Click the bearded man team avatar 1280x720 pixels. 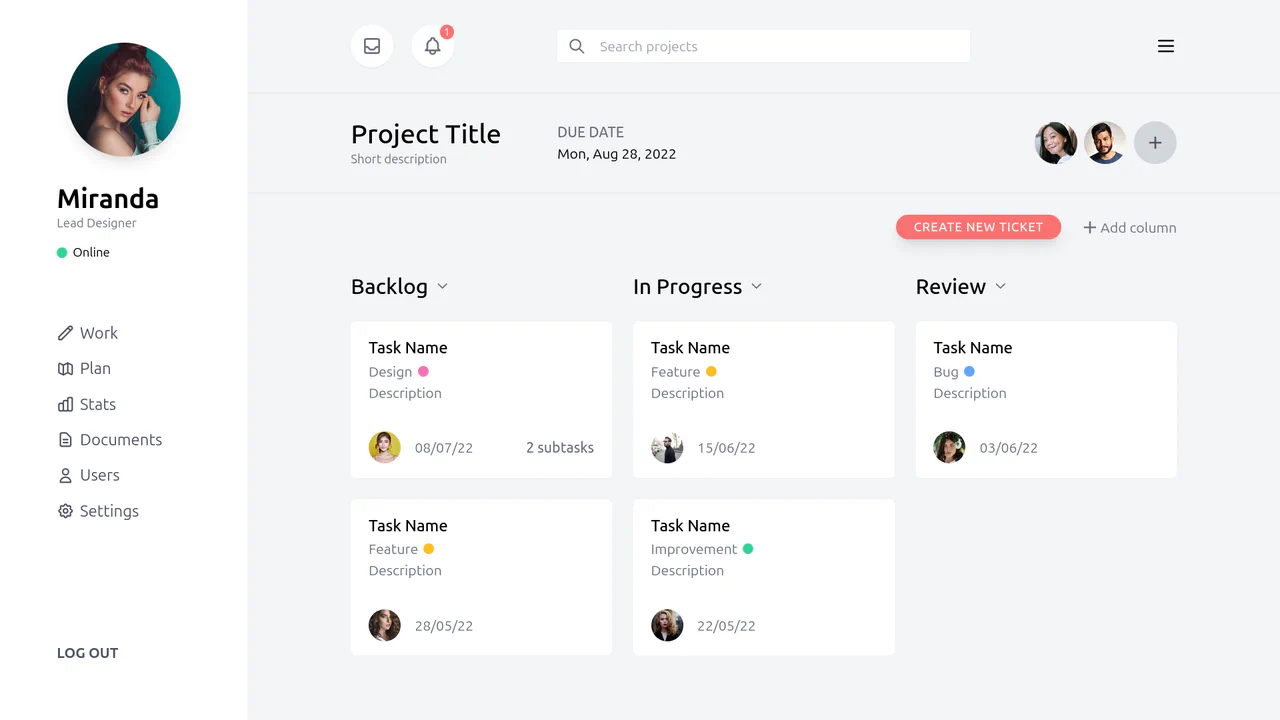[x=1105, y=143]
